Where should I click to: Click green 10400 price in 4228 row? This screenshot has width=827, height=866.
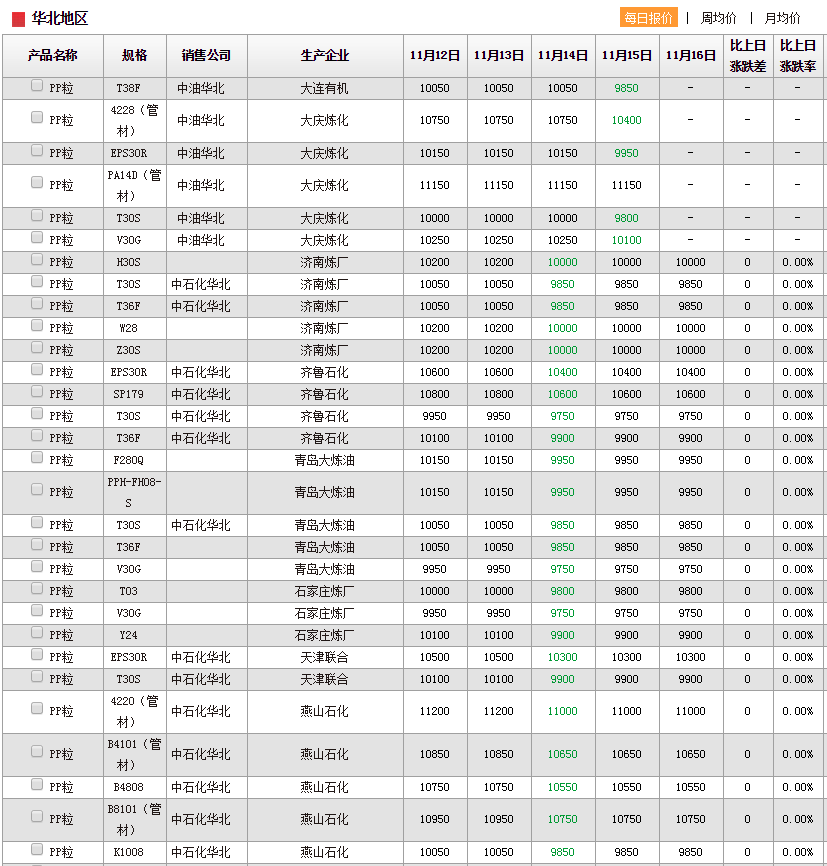[626, 120]
